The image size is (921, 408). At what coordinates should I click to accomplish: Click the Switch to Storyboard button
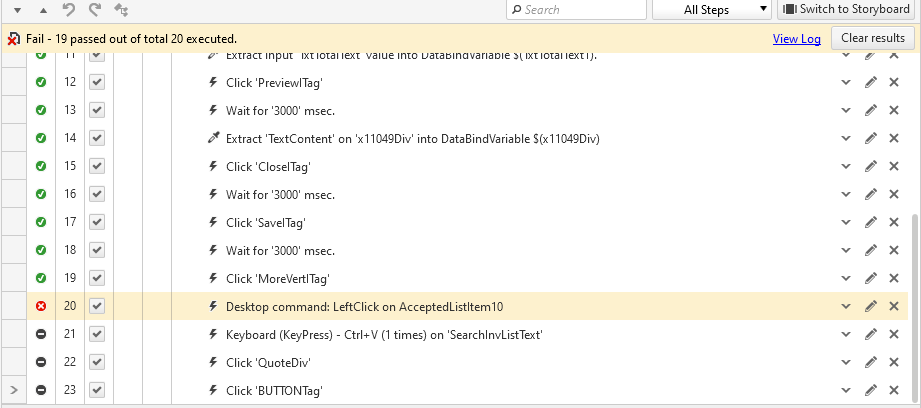pyautogui.click(x=845, y=10)
